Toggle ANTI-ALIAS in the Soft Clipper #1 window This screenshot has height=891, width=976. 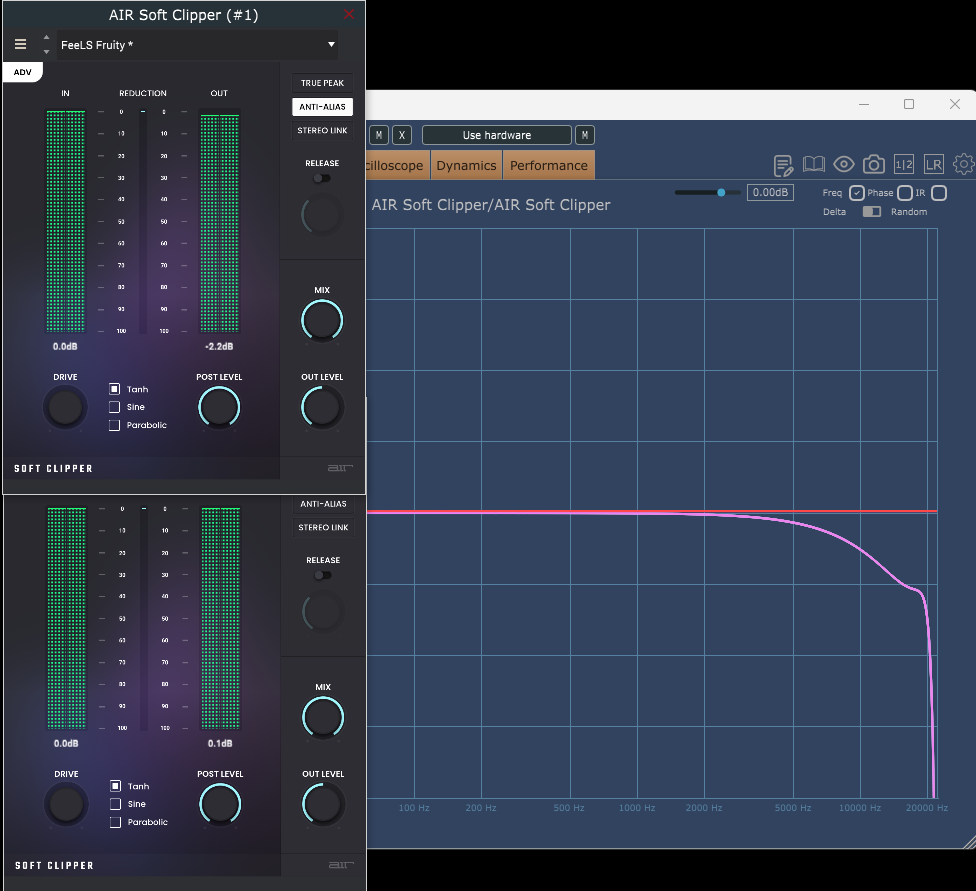pos(322,107)
